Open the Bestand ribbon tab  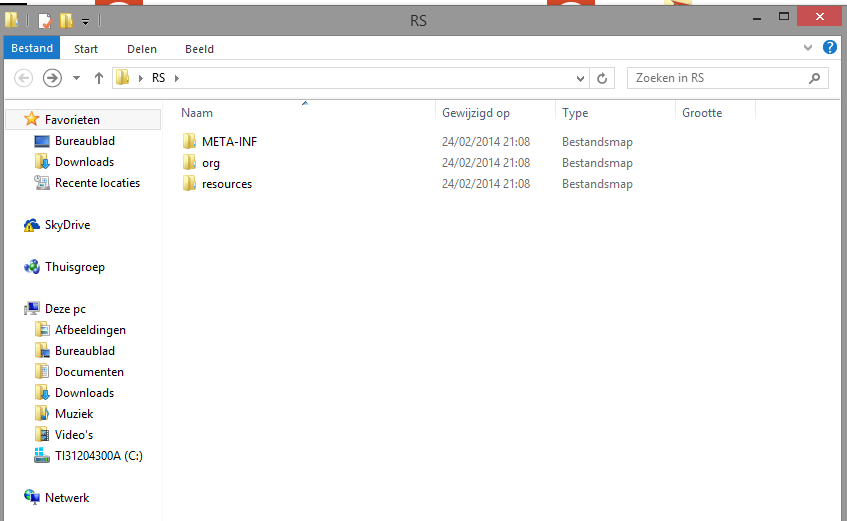(x=32, y=48)
